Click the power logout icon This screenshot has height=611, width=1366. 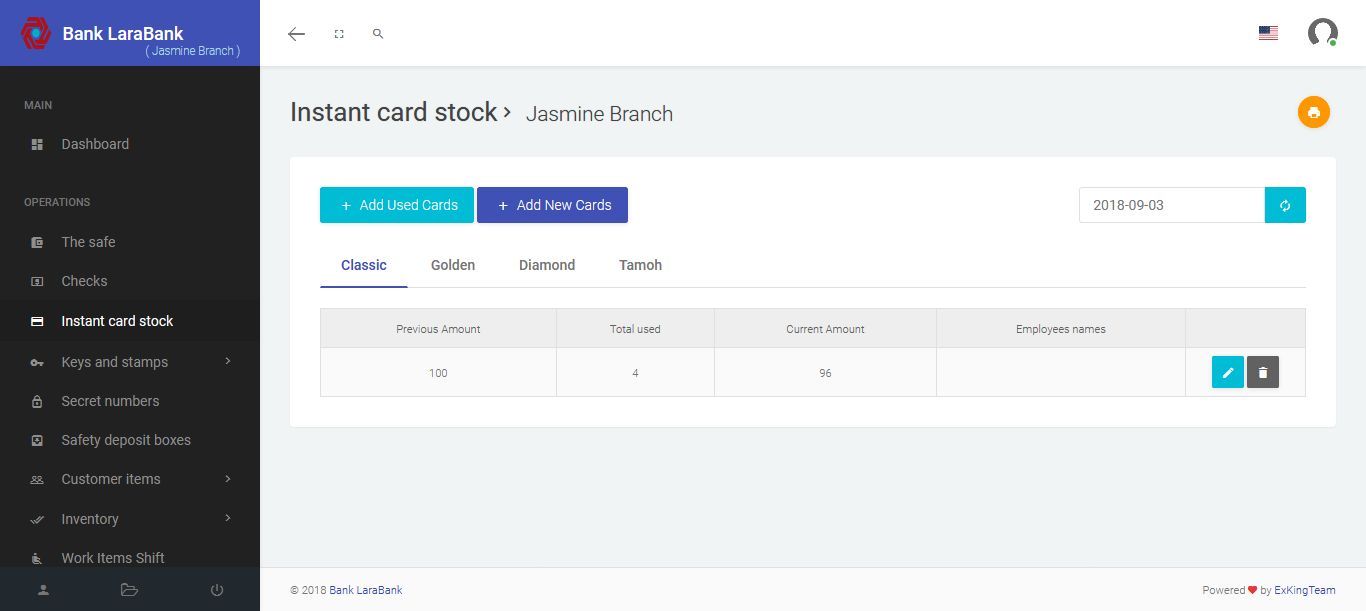217,590
